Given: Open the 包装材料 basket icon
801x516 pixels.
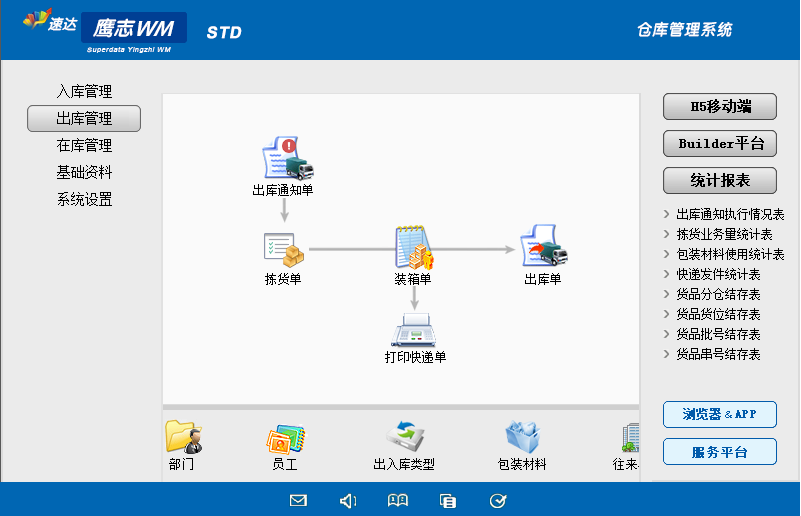Looking at the screenshot, I should (522, 437).
